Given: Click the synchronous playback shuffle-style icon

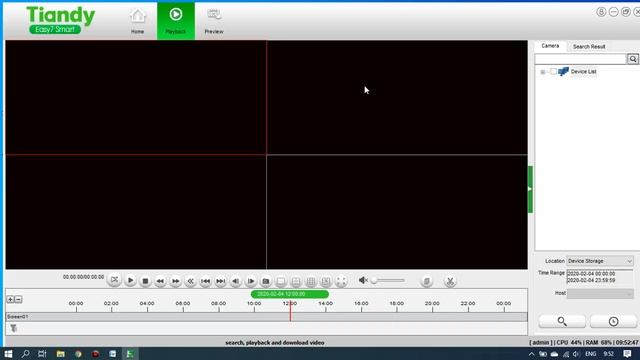Looking at the screenshot, I should click(x=114, y=280).
